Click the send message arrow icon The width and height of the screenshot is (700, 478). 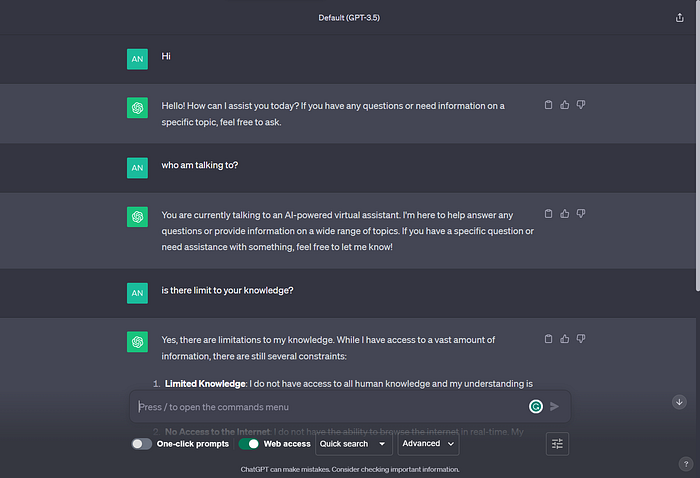coord(554,407)
